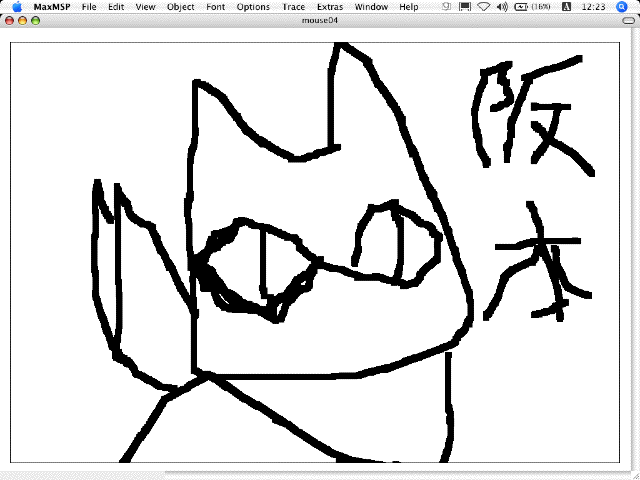Close the mouse04 window

click(x=9, y=21)
